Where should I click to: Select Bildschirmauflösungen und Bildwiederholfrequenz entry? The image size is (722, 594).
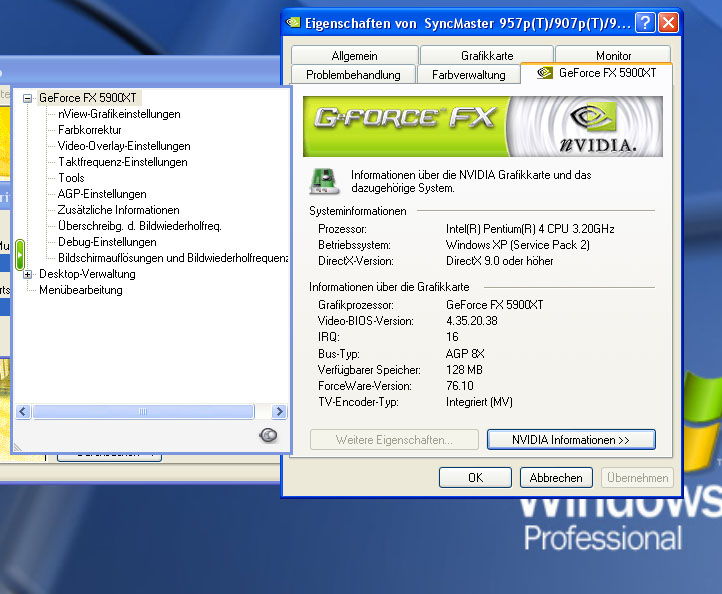coord(173,258)
